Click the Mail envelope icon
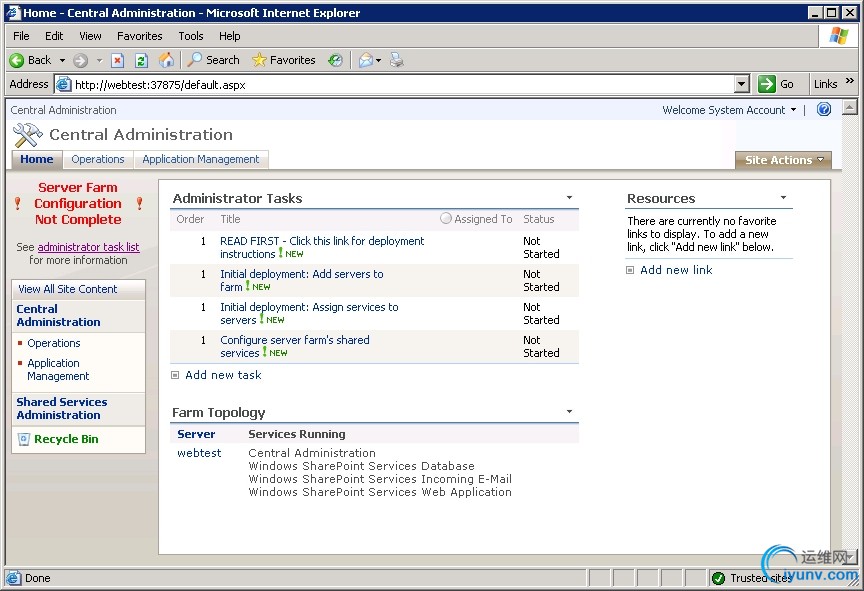The image size is (864, 591). tap(365, 60)
